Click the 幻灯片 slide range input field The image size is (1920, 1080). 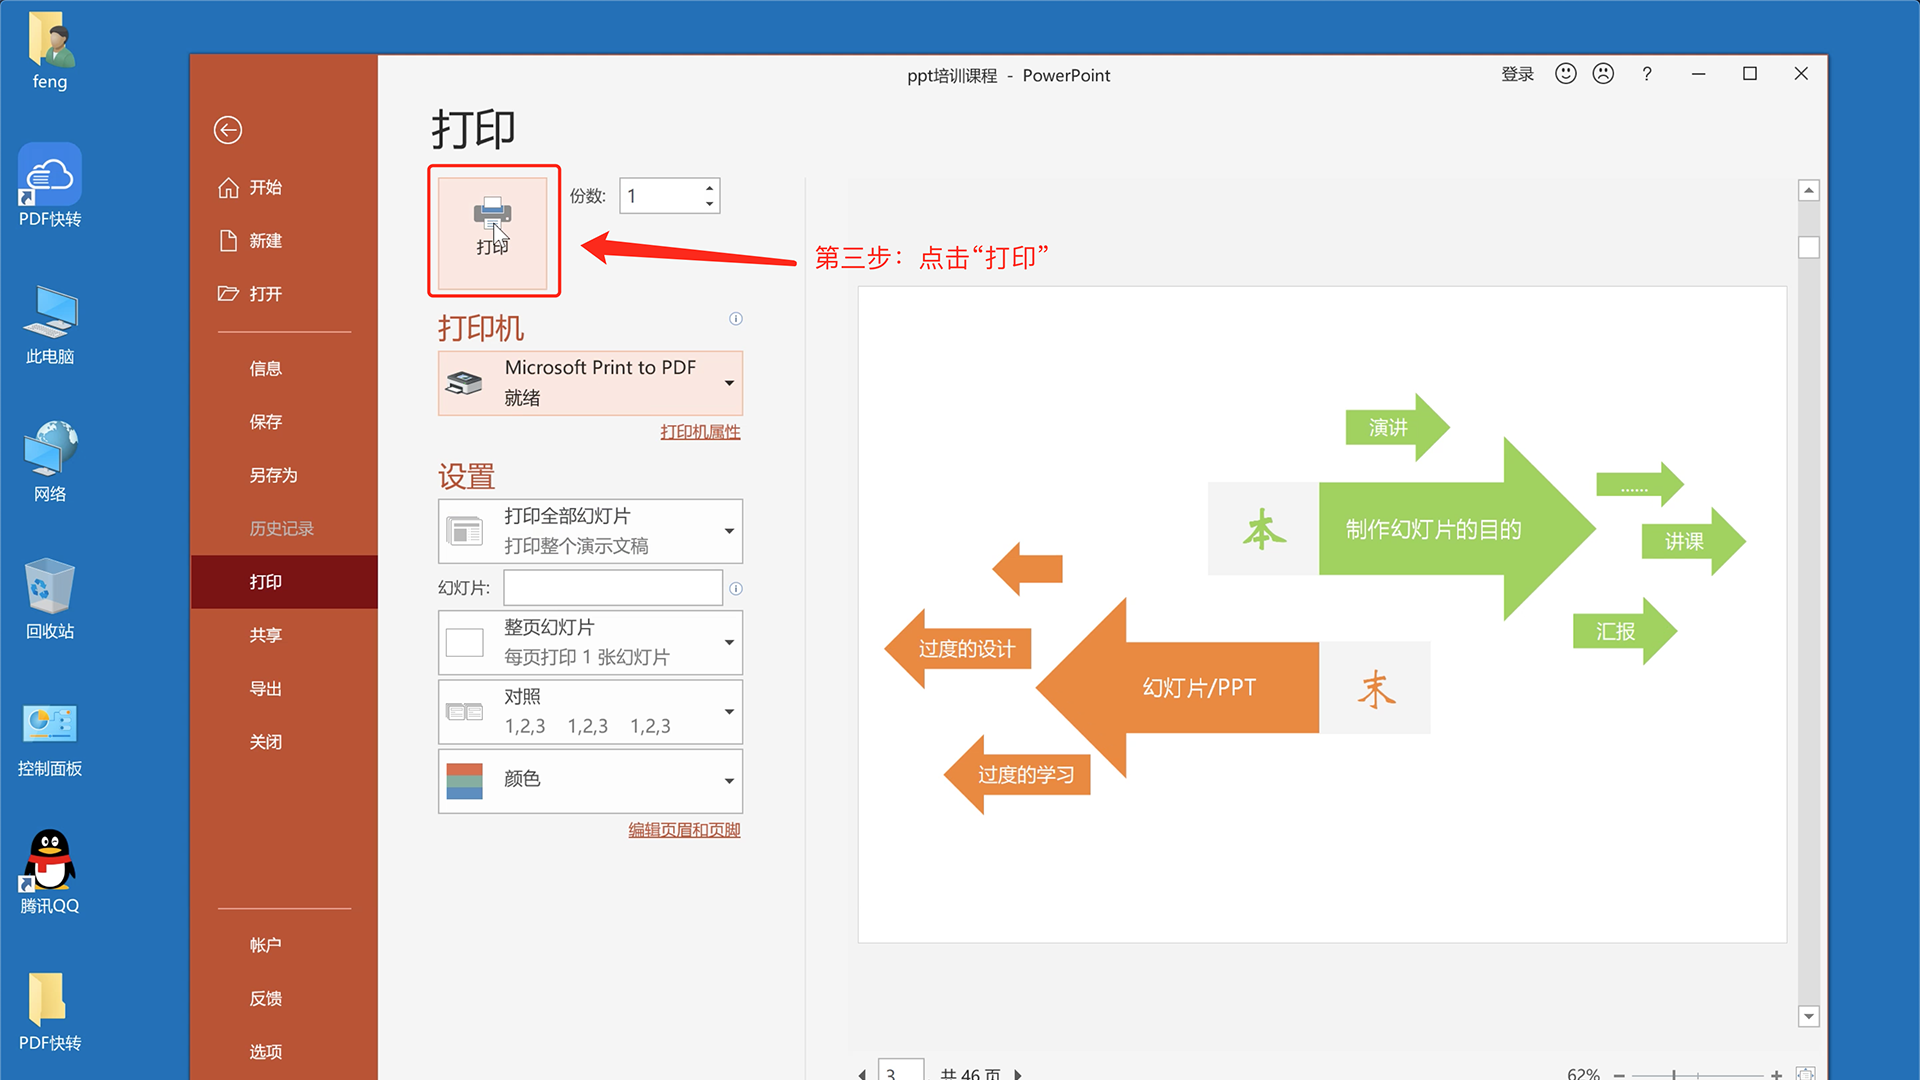click(612, 588)
